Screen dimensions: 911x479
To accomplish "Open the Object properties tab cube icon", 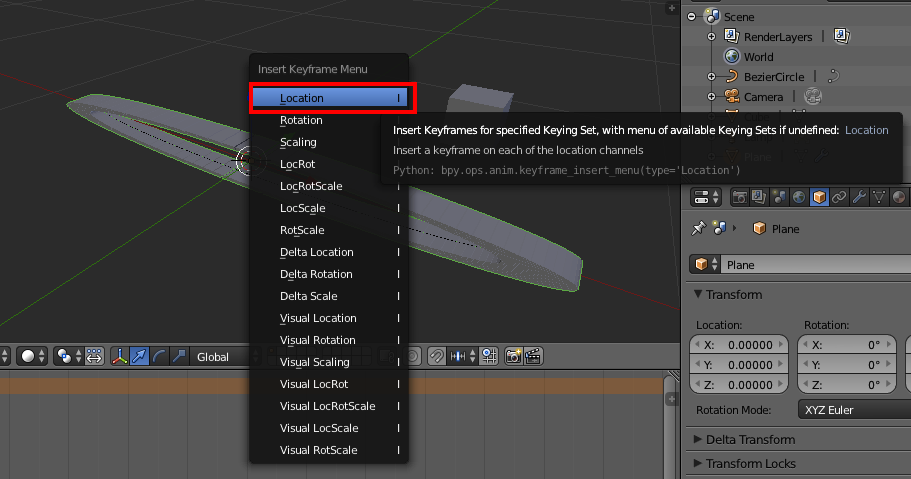I will click(x=819, y=197).
